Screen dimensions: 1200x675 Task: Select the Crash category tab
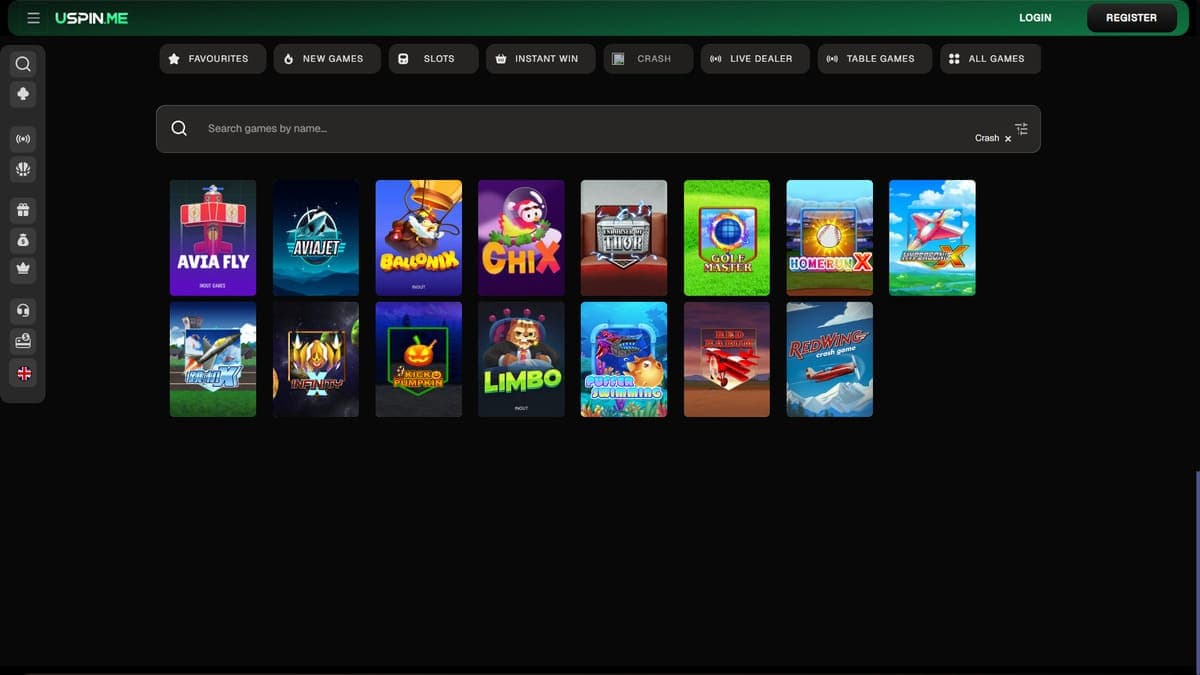tap(647, 59)
